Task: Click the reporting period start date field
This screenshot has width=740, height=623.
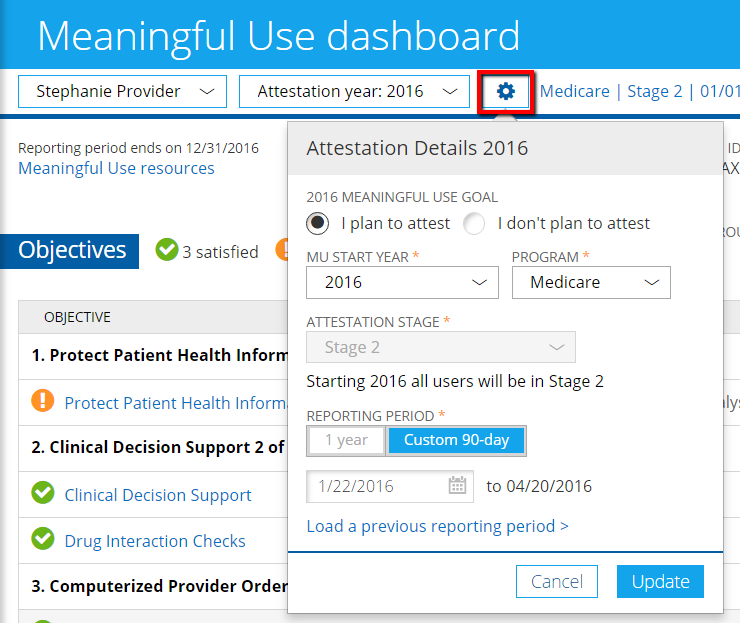Action: click(x=375, y=487)
